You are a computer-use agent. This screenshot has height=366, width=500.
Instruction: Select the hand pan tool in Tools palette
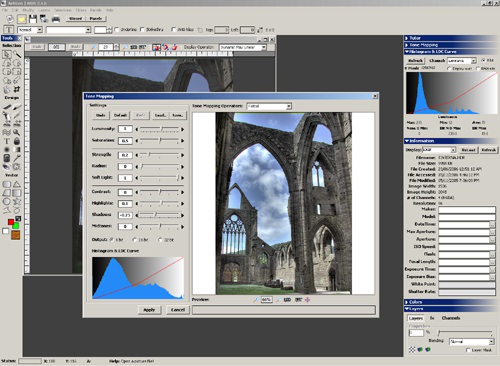click(7, 89)
